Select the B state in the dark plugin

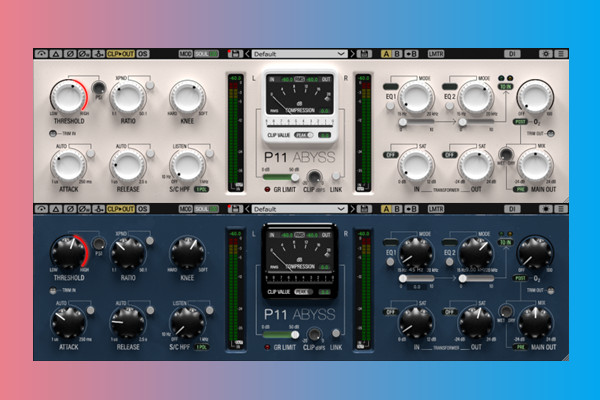point(397,209)
